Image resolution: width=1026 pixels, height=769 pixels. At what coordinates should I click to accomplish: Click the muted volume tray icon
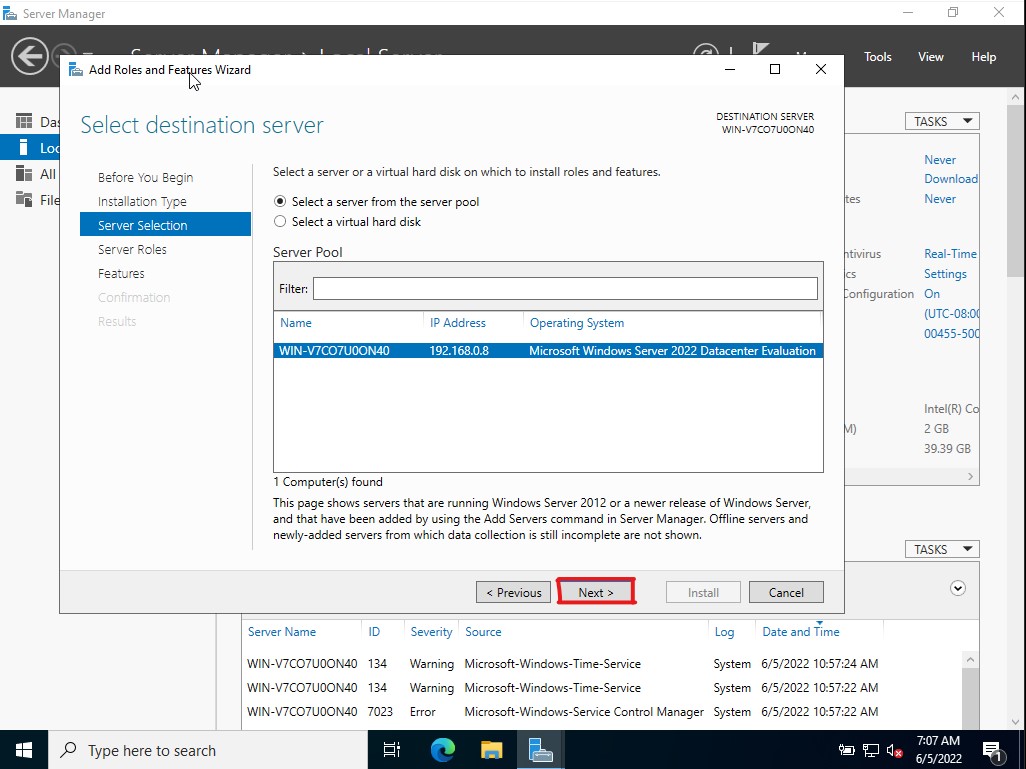tap(894, 751)
